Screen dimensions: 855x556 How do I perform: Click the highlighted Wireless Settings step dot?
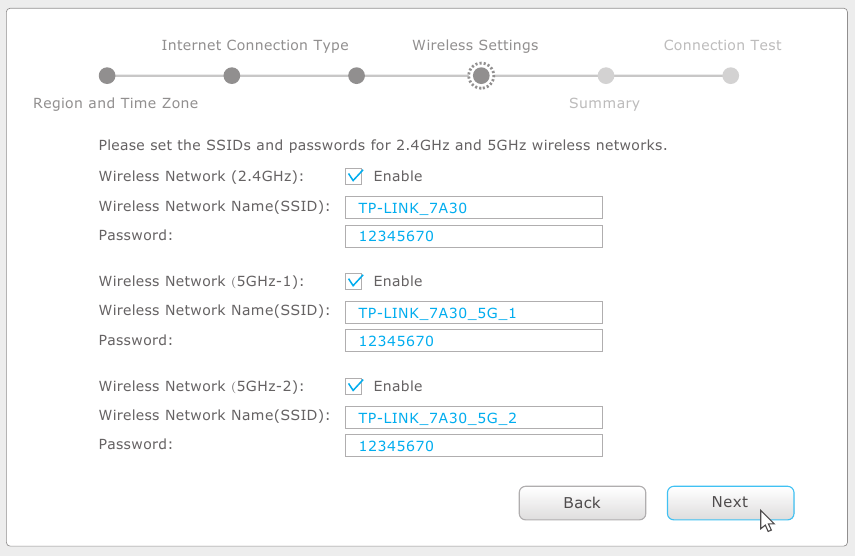coord(481,75)
